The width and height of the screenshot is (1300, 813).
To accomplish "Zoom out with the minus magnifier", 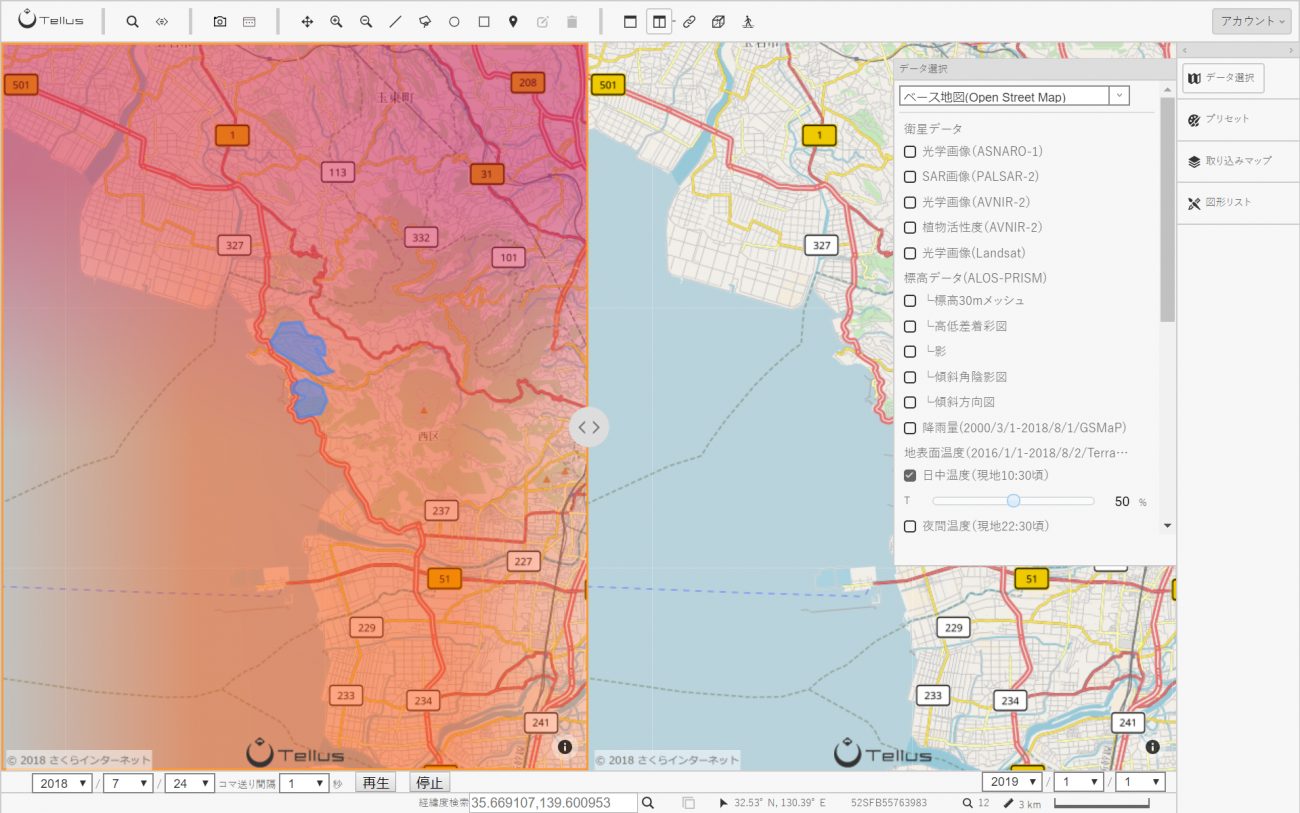I will pos(366,21).
